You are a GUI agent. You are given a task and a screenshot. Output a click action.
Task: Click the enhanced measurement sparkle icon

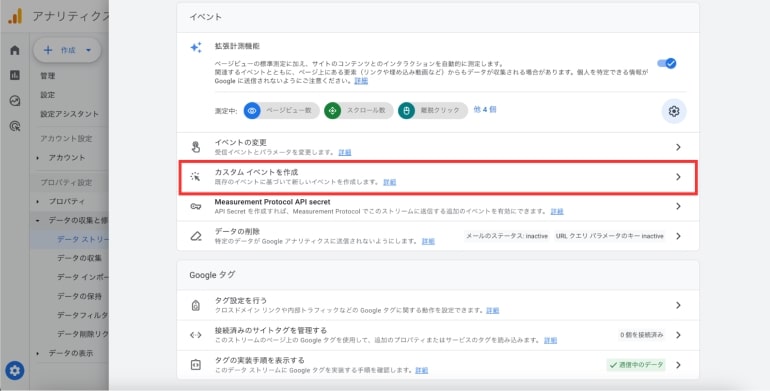pyautogui.click(x=196, y=47)
